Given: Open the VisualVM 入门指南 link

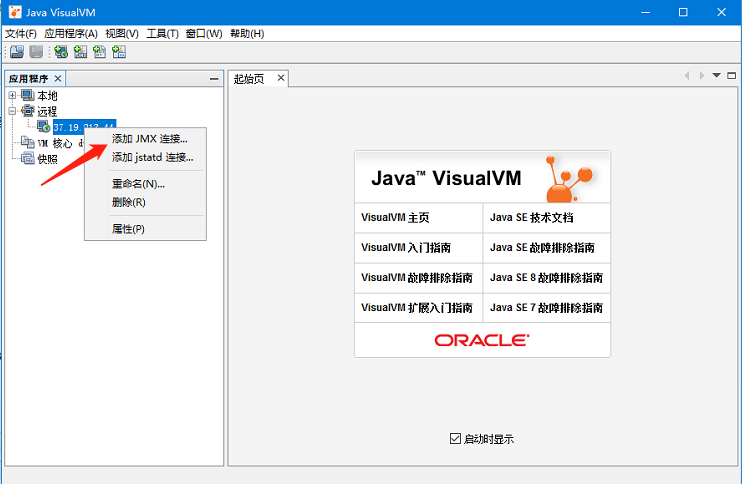Looking at the screenshot, I should 406,247.
